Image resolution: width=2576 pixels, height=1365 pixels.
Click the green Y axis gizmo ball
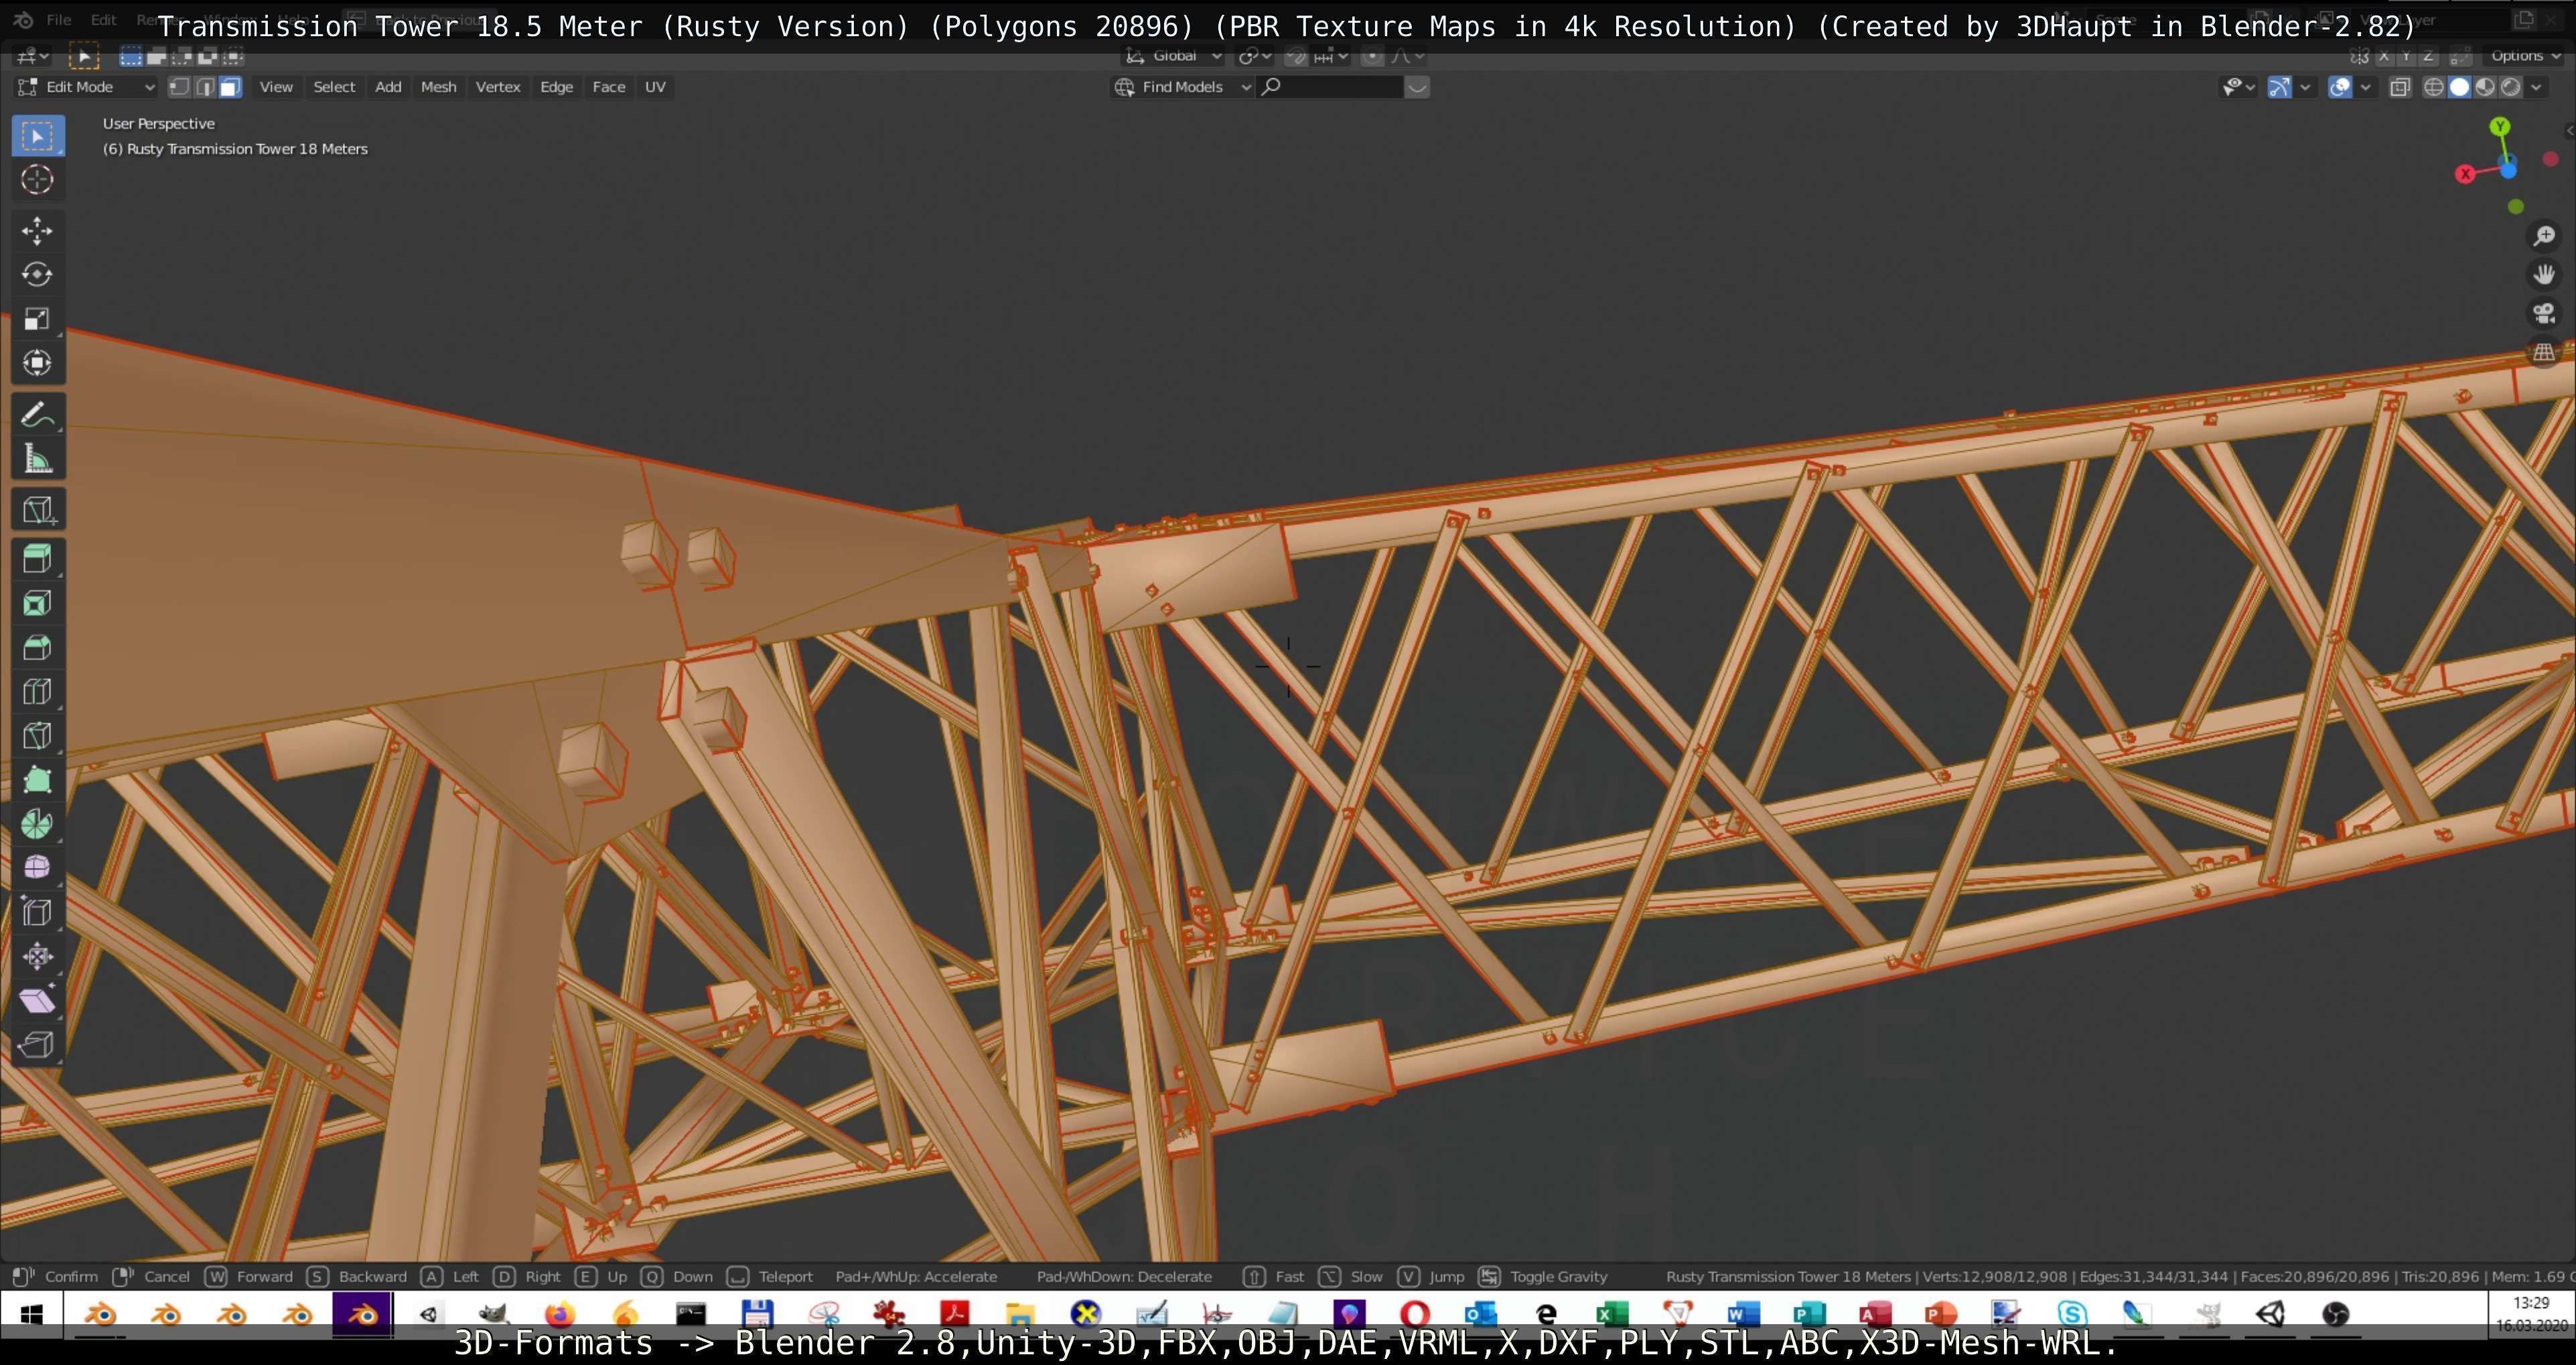tap(2500, 126)
